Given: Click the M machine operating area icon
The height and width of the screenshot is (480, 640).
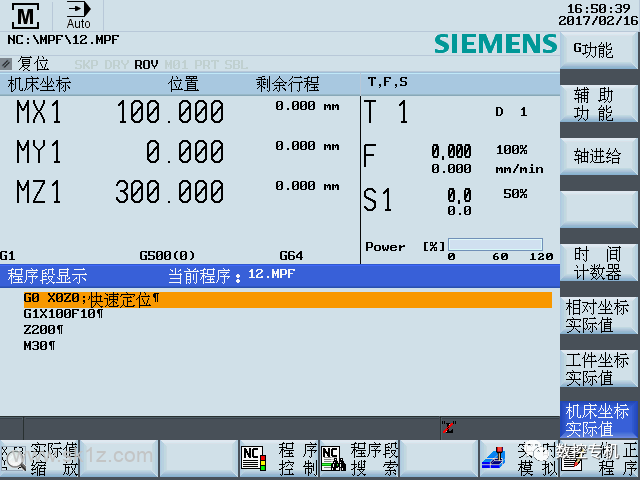Looking at the screenshot, I should [x=25, y=16].
